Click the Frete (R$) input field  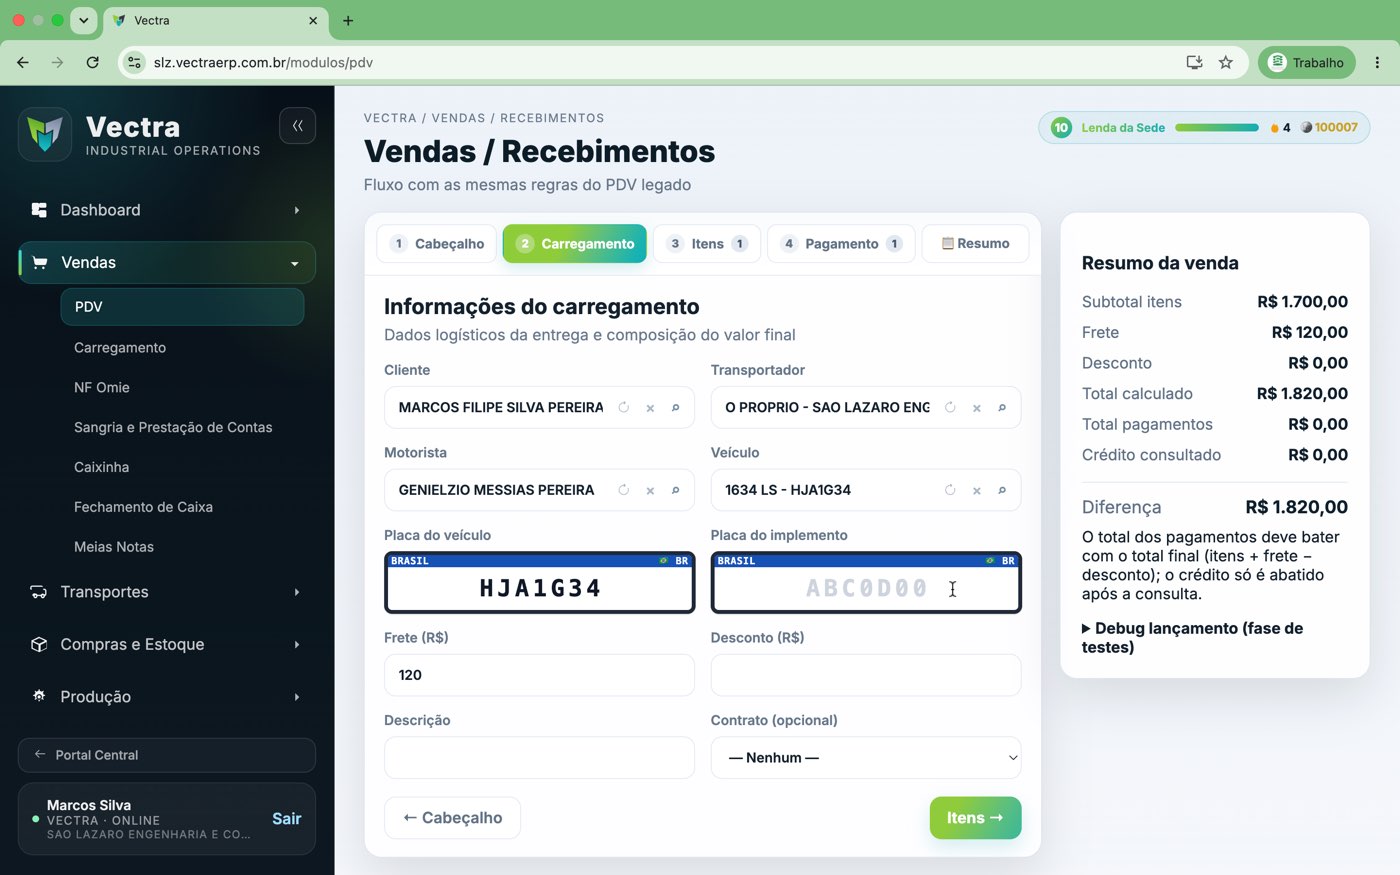(x=539, y=675)
